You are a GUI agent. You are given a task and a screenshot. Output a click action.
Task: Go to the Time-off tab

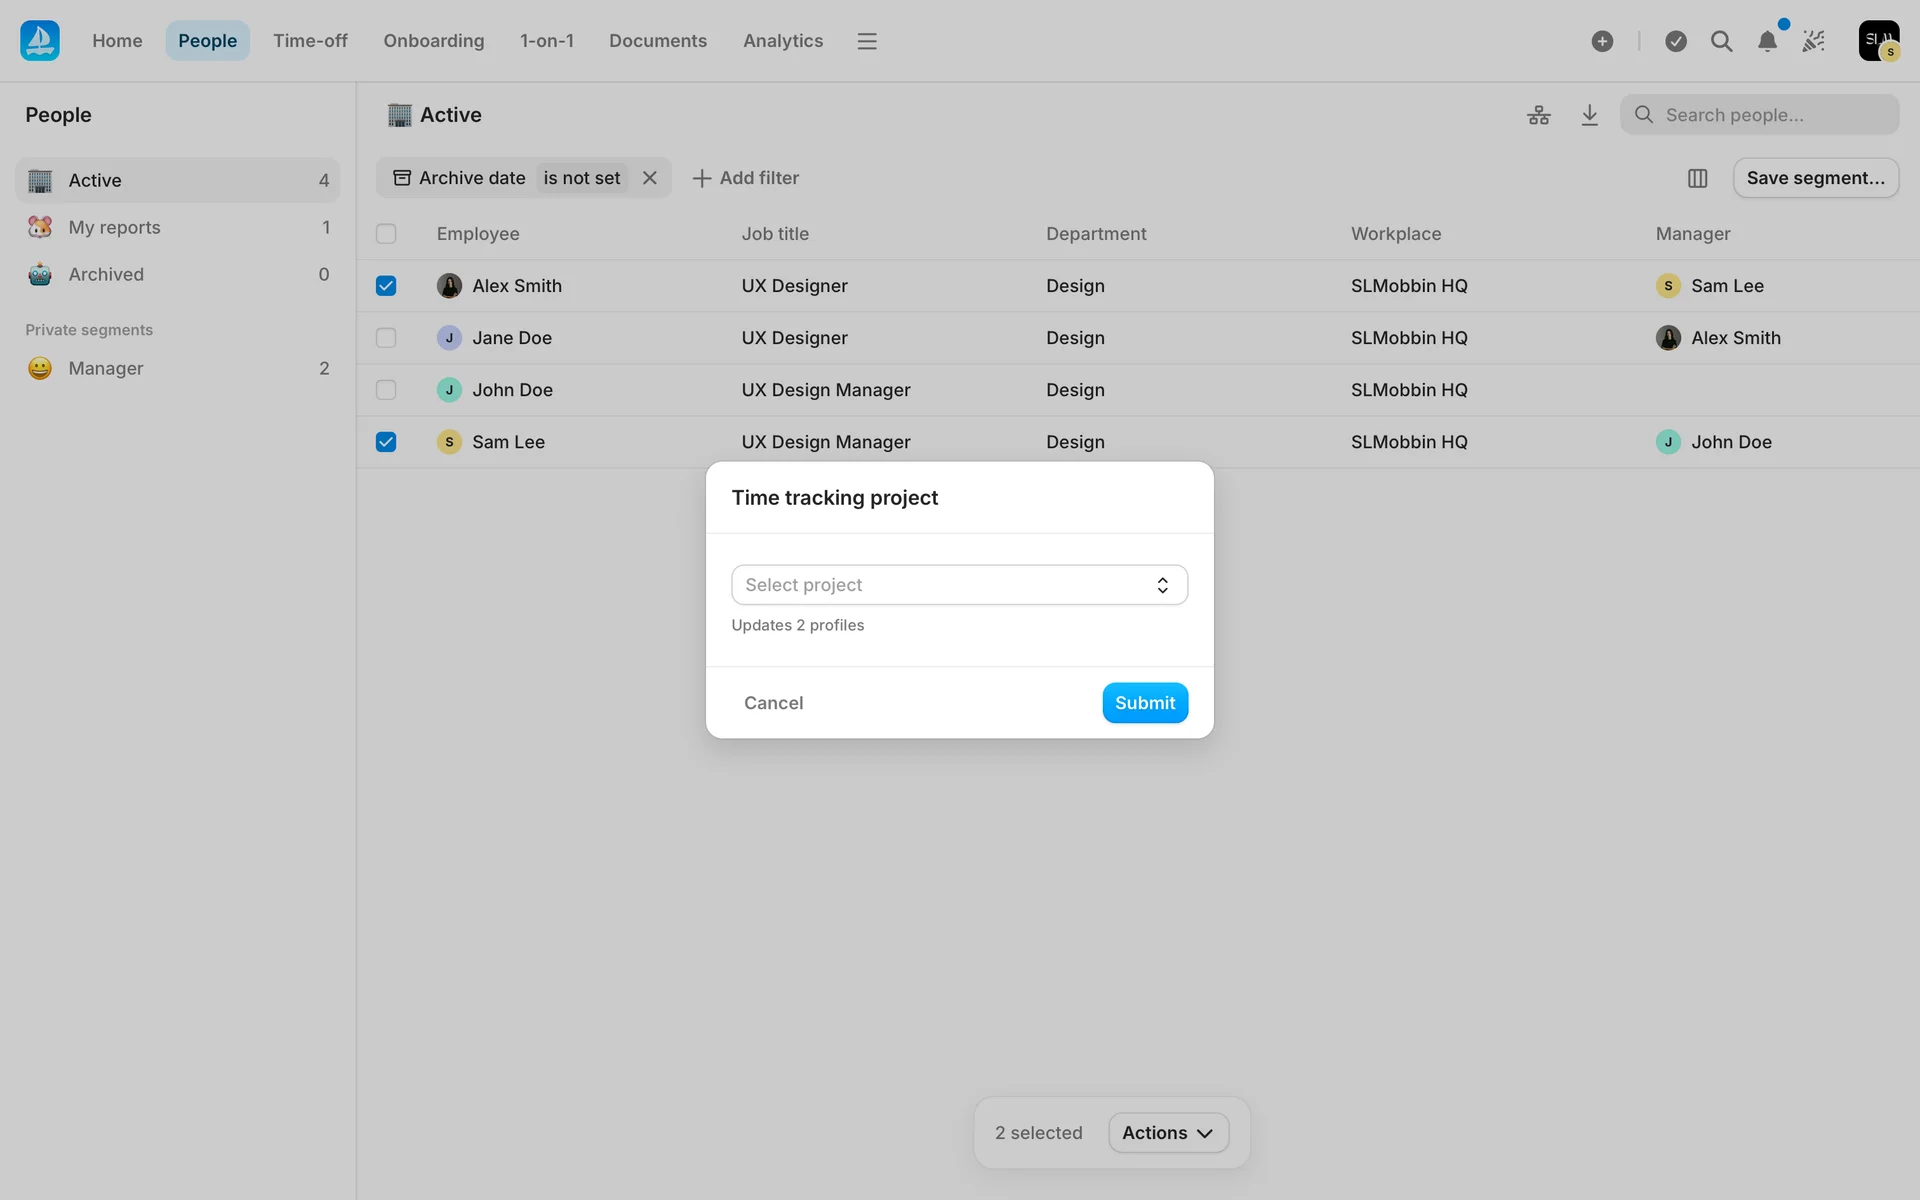click(x=310, y=41)
